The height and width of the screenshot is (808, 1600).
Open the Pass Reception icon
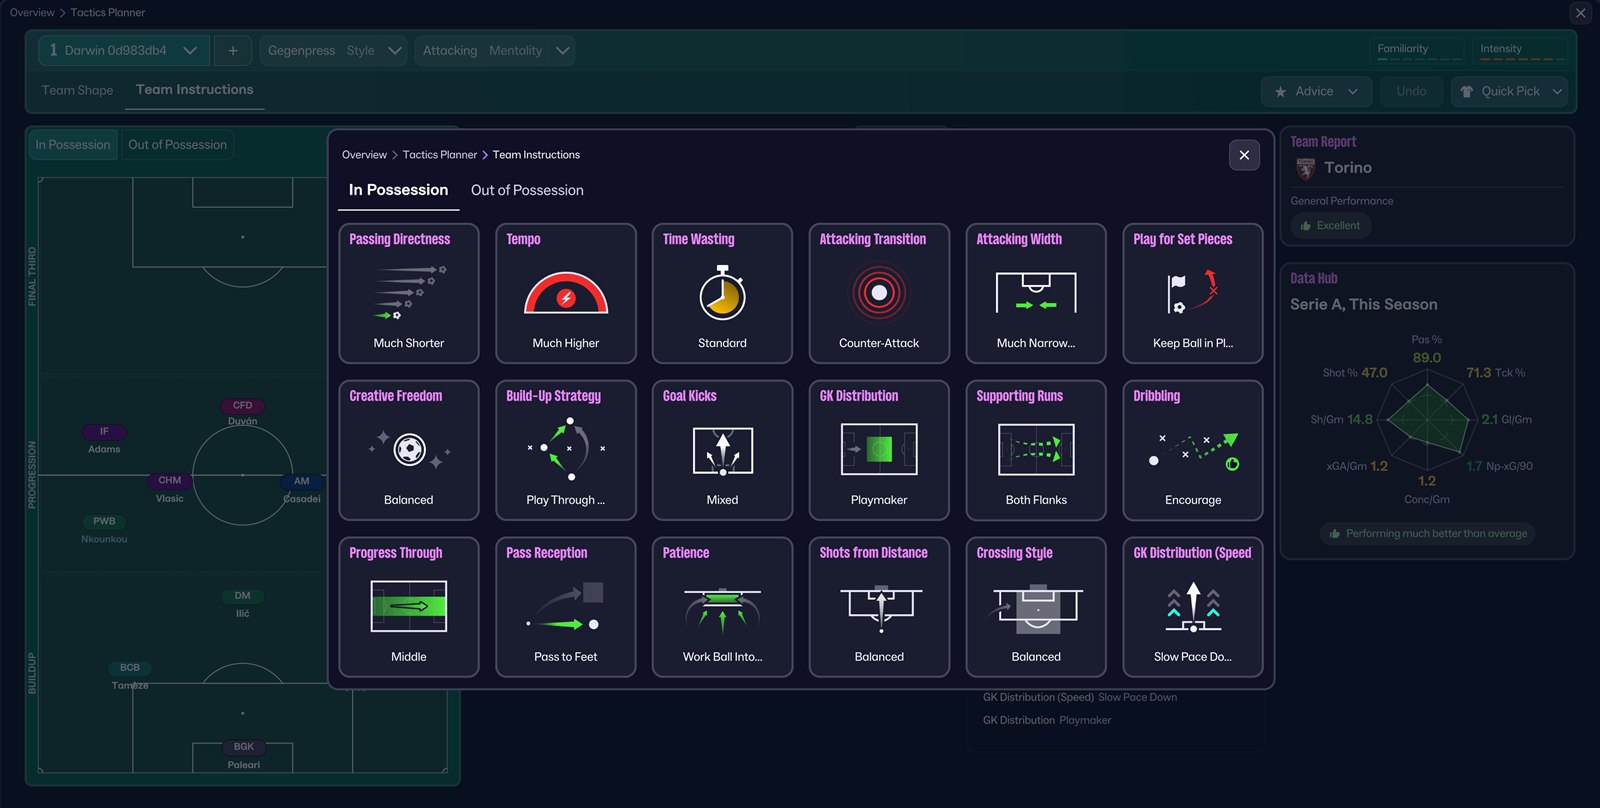[566, 607]
